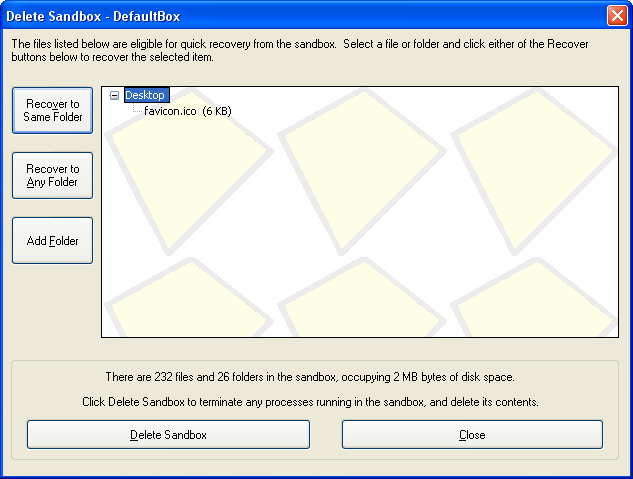Click the tree line left of favicon.ico
This screenshot has width=633, height=479.
click(x=136, y=111)
